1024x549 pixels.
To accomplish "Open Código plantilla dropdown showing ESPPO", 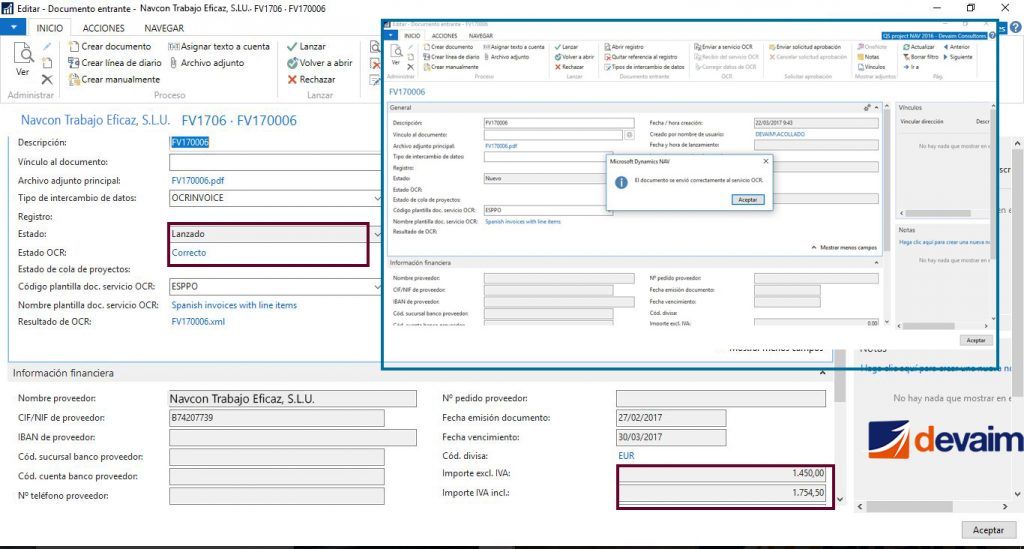I will (x=377, y=287).
